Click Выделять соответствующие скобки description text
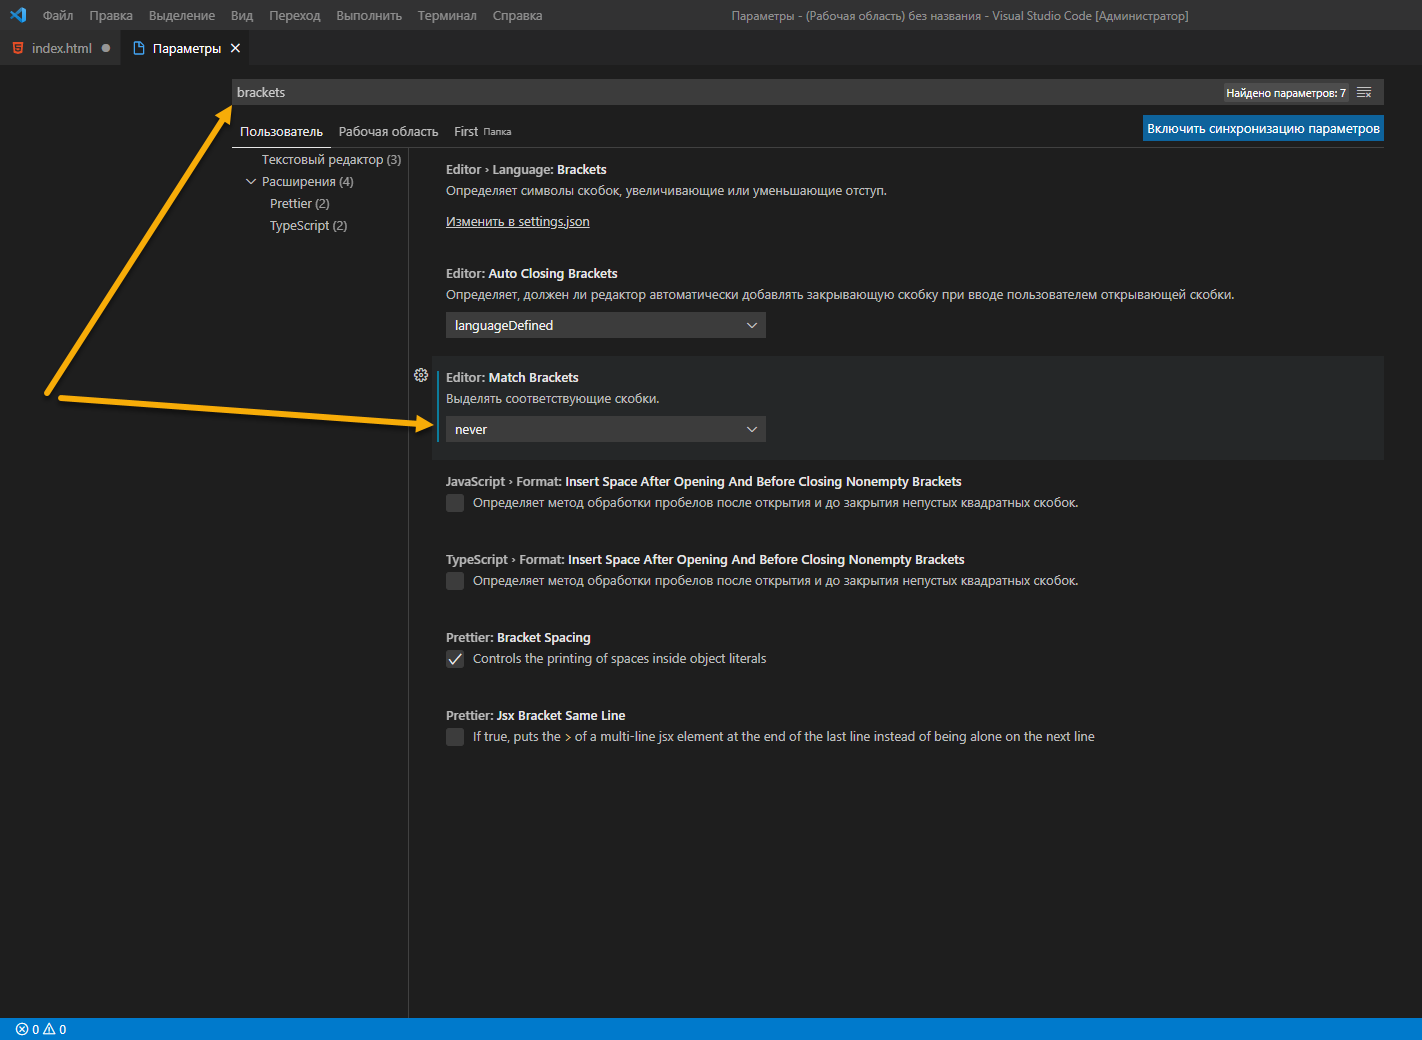 (552, 398)
